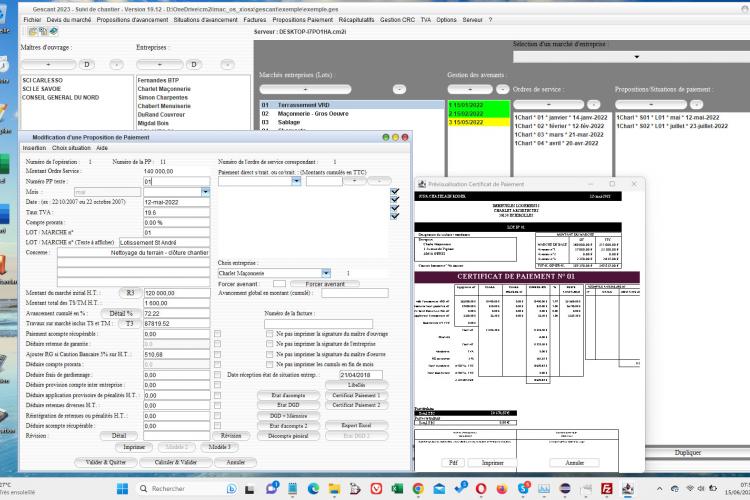
Task: Click the Valider & Quitter button
Action: click(106, 462)
